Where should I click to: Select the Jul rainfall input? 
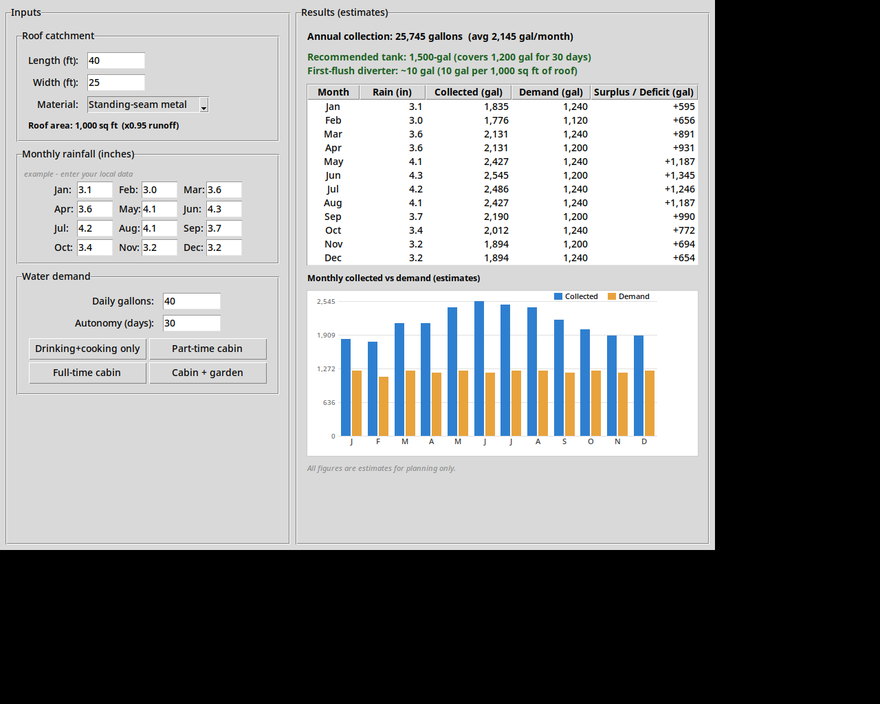[95, 228]
